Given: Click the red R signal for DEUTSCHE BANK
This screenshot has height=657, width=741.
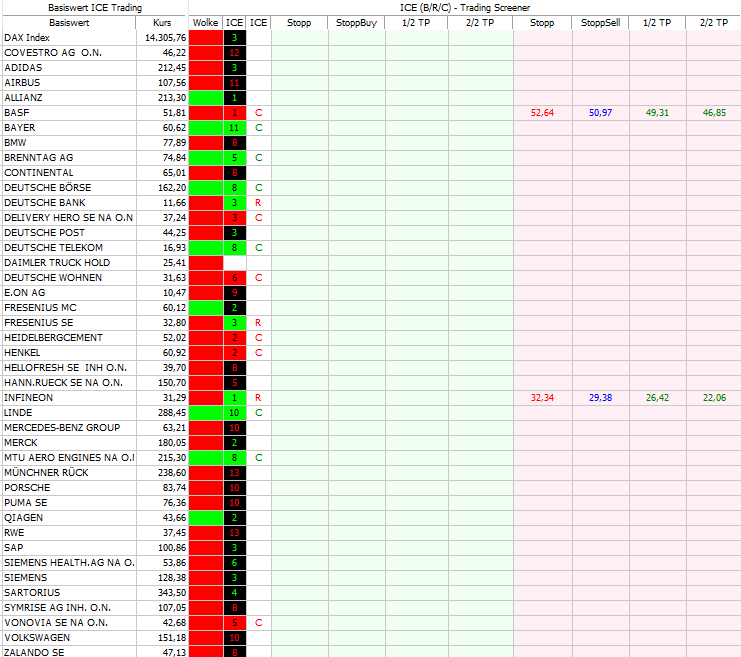Looking at the screenshot, I should pyautogui.click(x=258, y=203).
